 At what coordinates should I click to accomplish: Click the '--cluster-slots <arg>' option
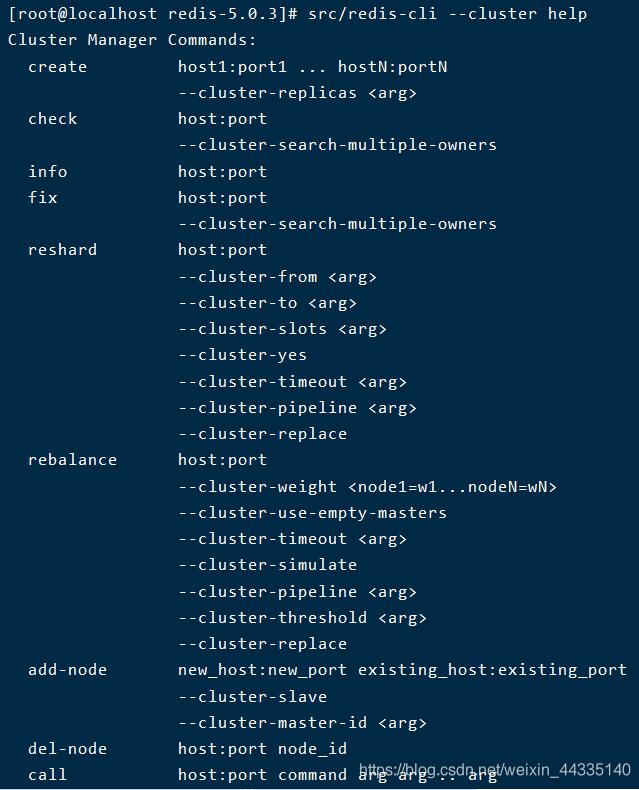click(282, 329)
